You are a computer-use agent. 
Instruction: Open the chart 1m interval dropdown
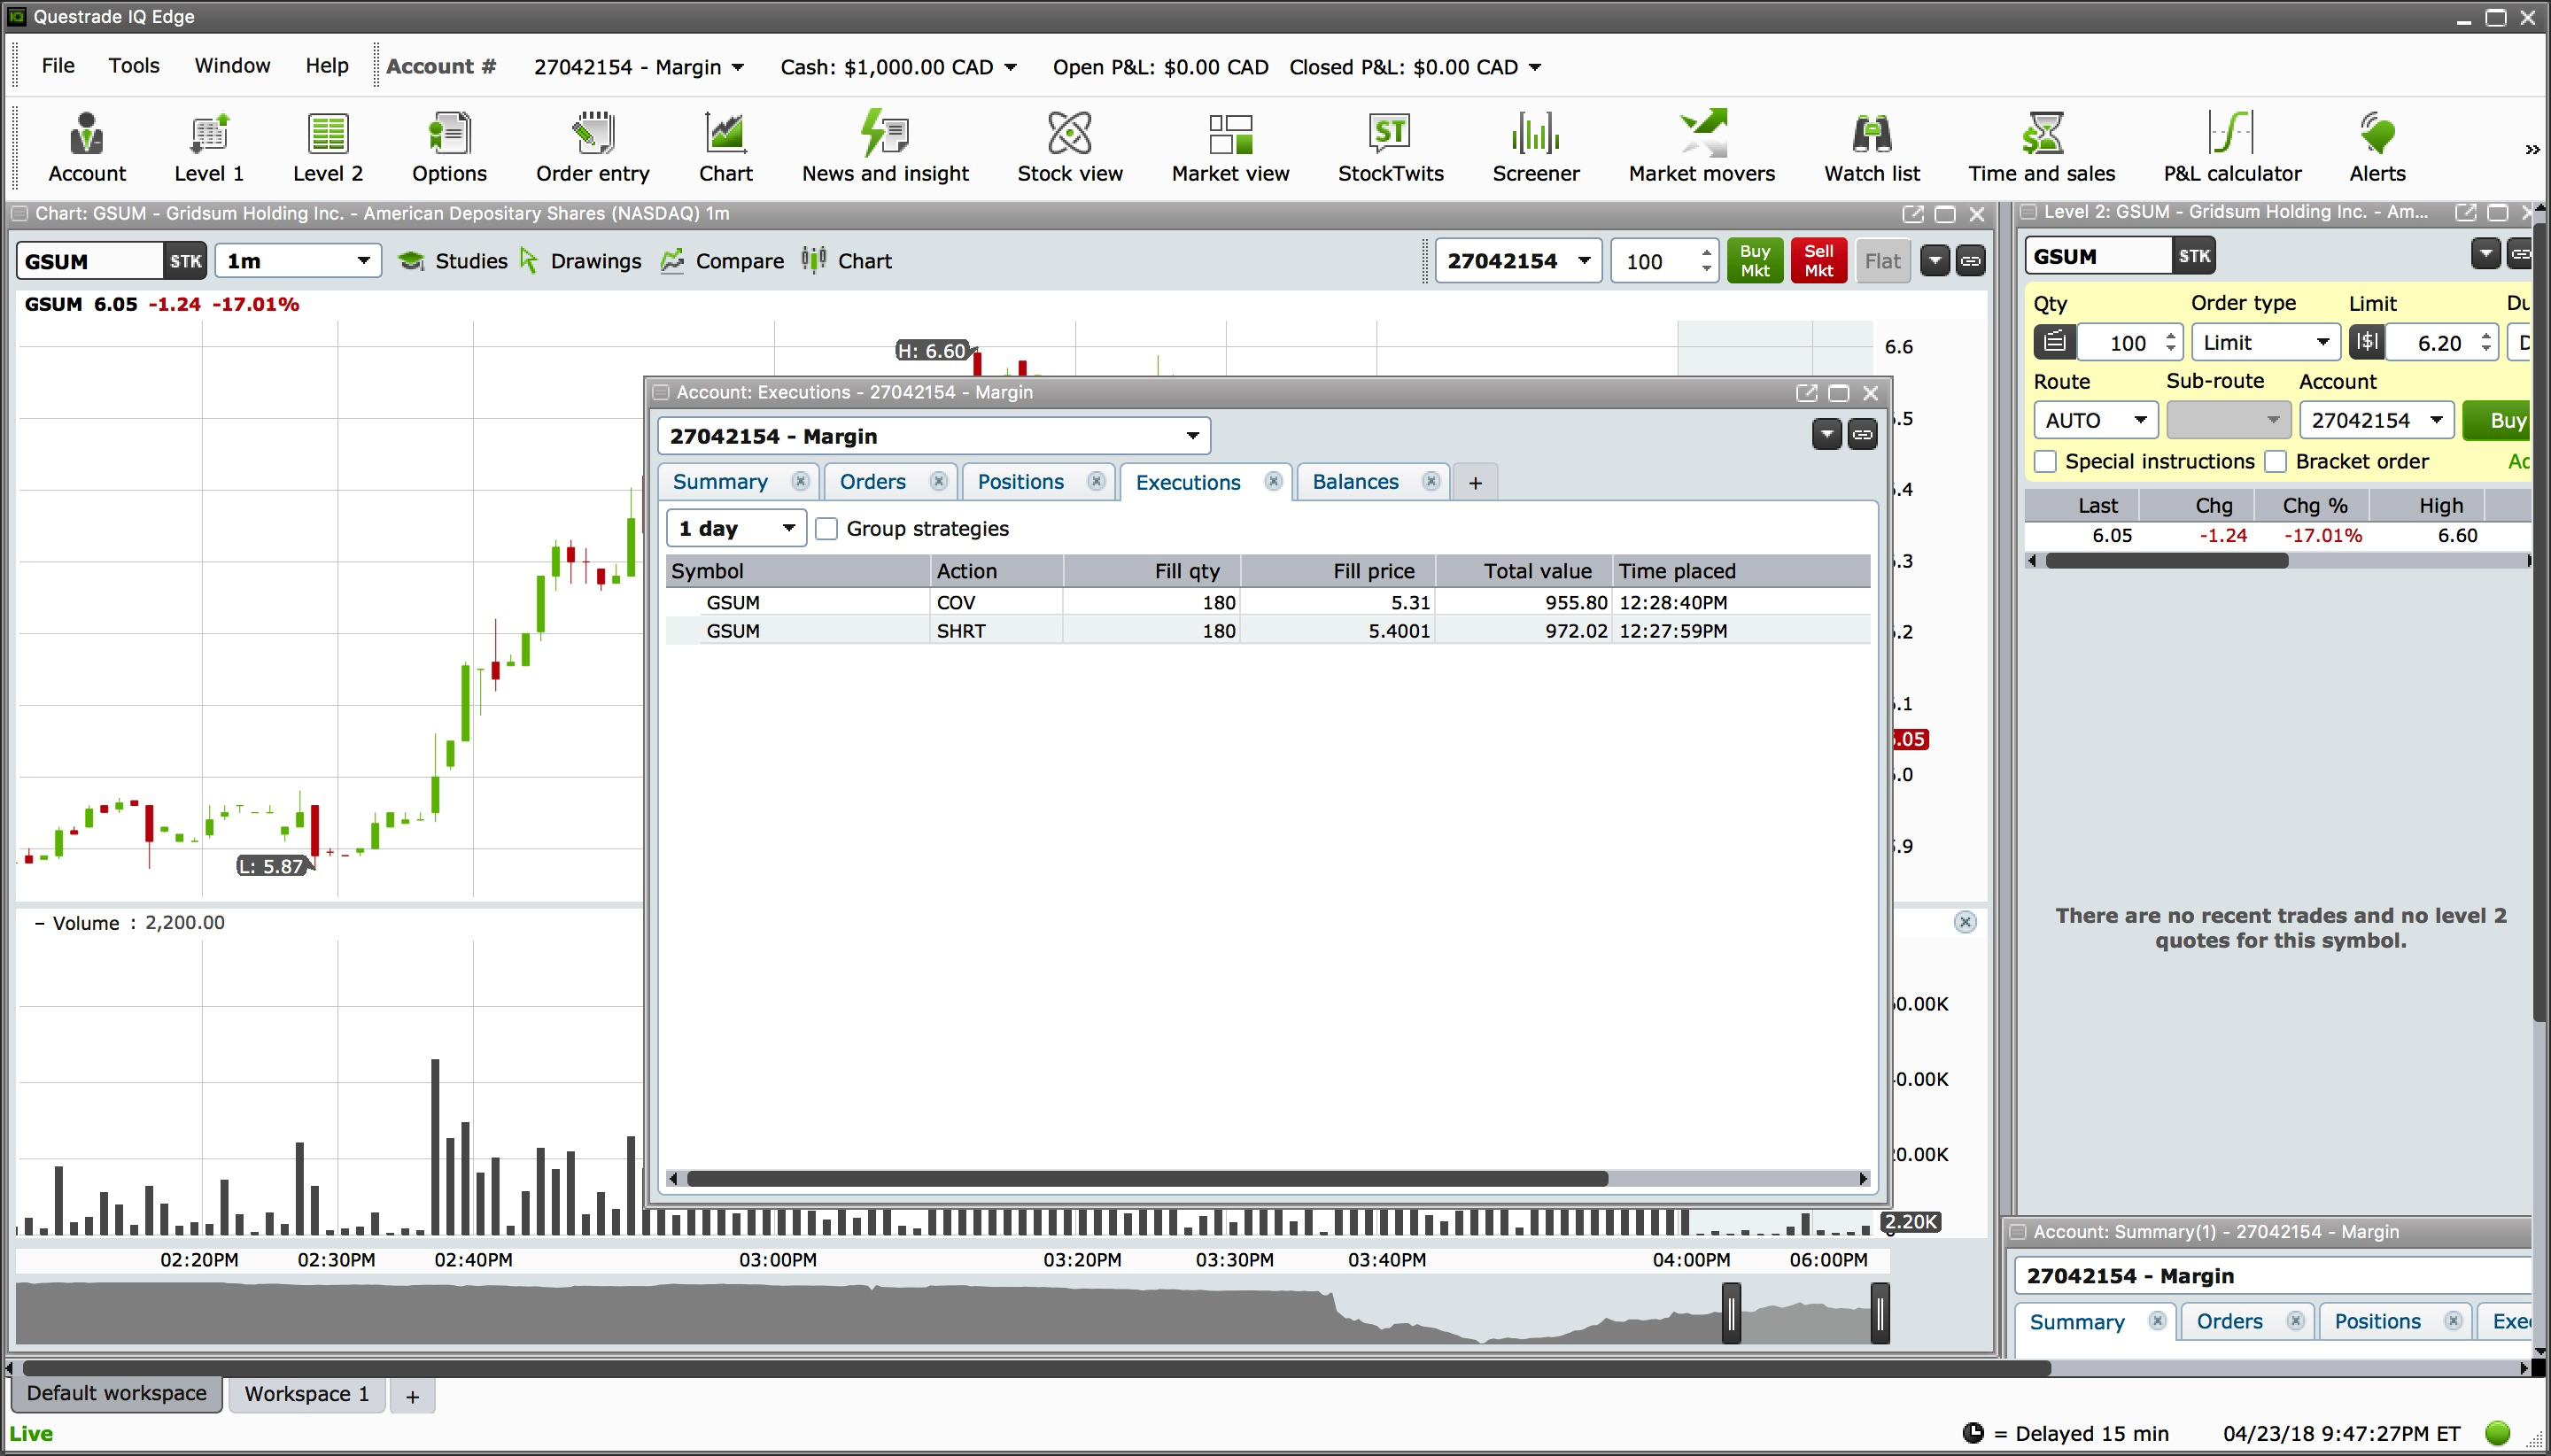[x=298, y=261]
